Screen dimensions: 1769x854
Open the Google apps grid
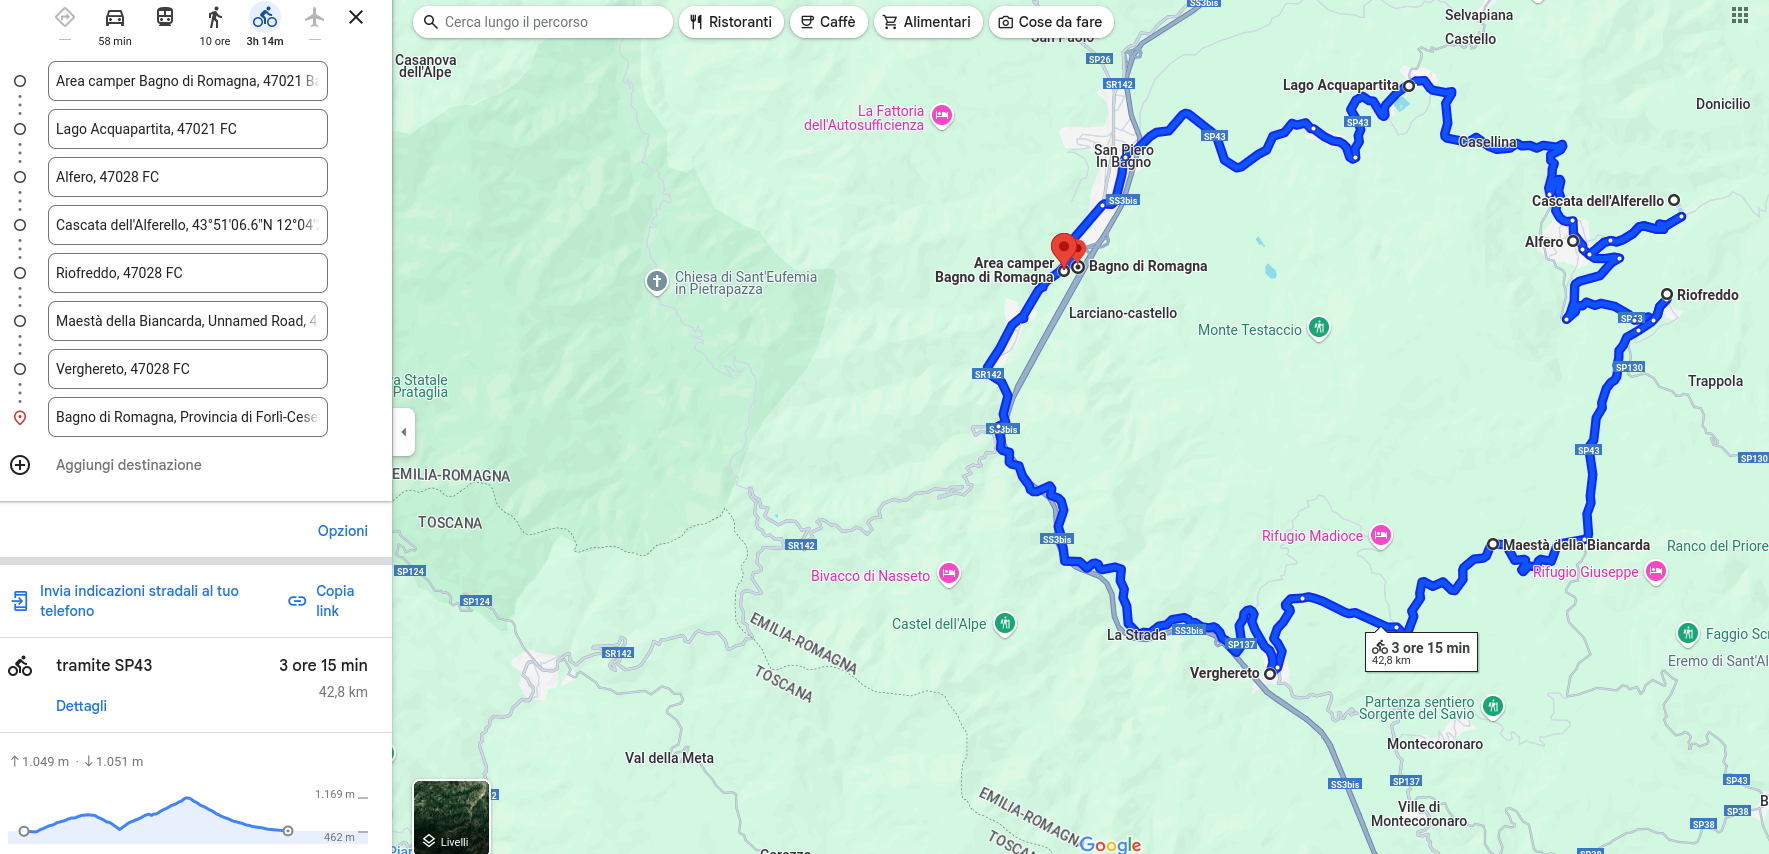1740,15
